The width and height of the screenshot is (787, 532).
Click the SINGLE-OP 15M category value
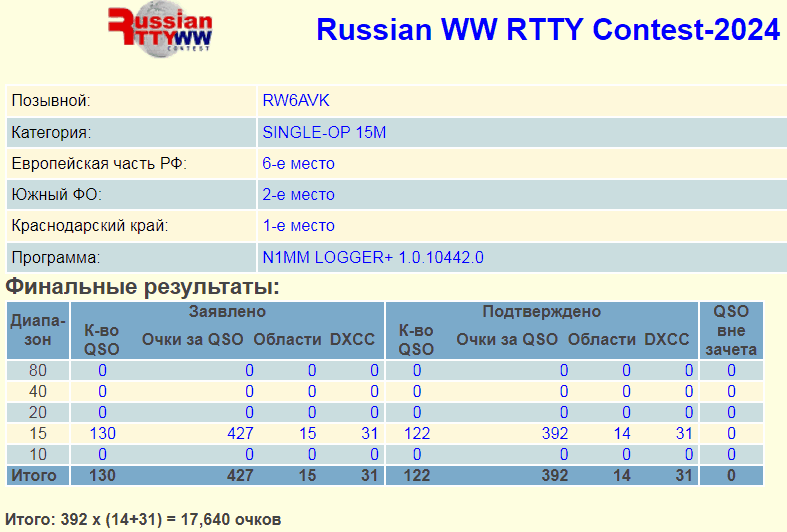pyautogui.click(x=326, y=132)
